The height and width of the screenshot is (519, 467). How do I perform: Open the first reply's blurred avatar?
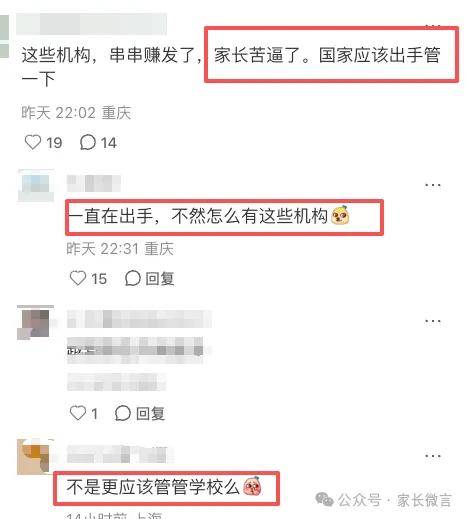click(x=36, y=186)
